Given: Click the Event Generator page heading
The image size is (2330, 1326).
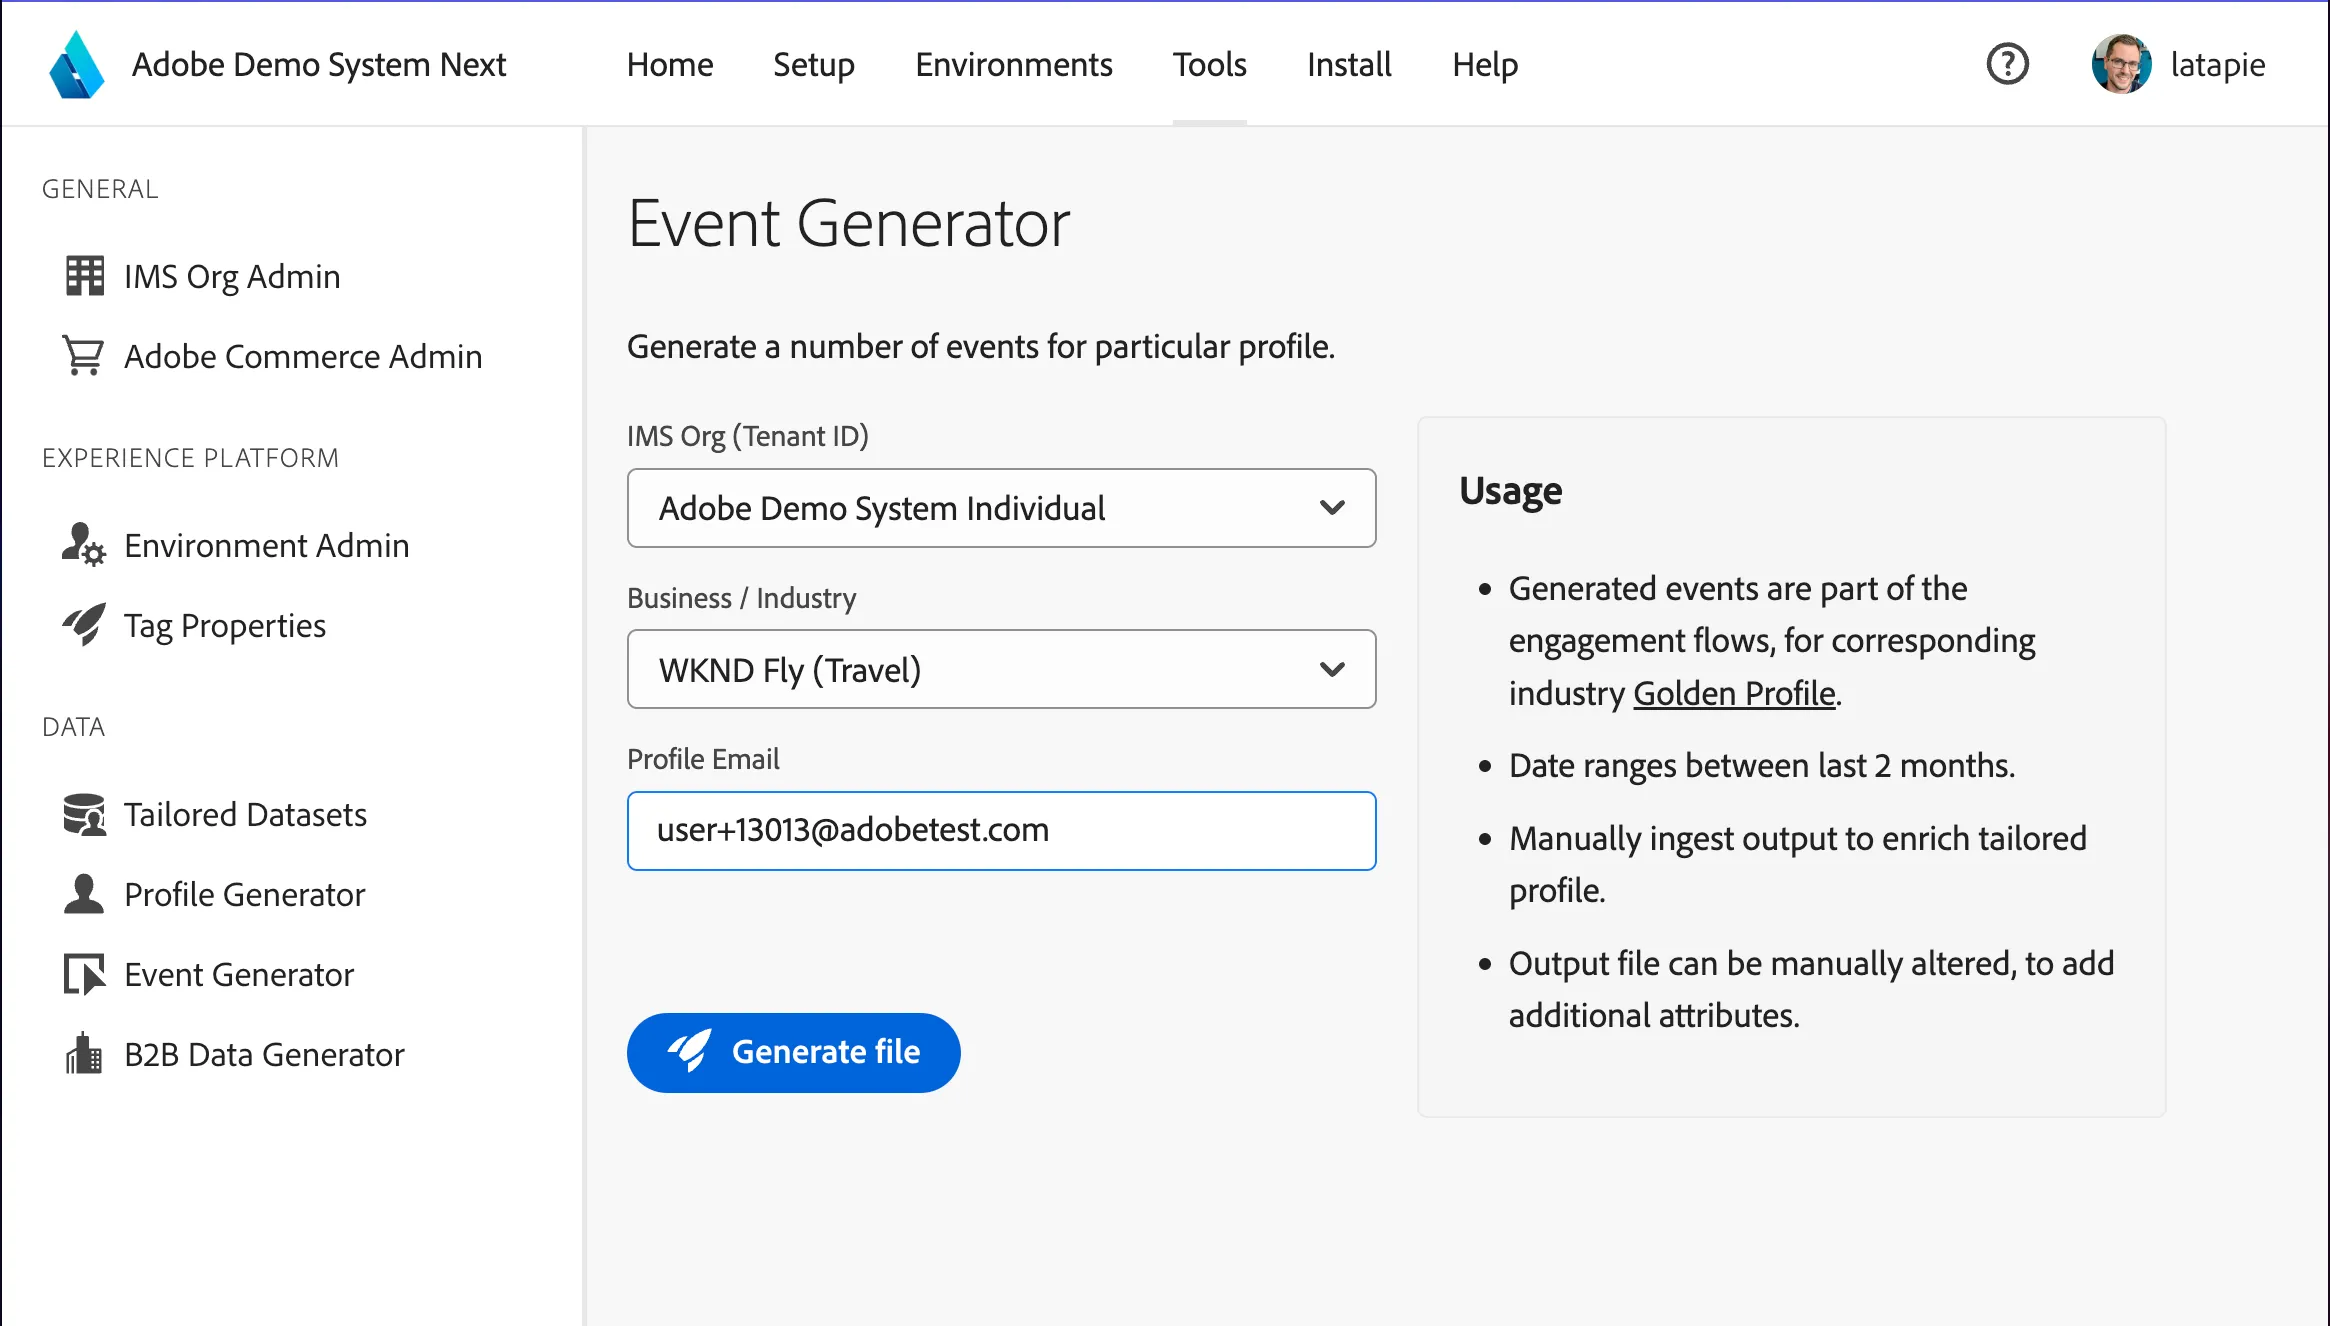Looking at the screenshot, I should (x=849, y=223).
